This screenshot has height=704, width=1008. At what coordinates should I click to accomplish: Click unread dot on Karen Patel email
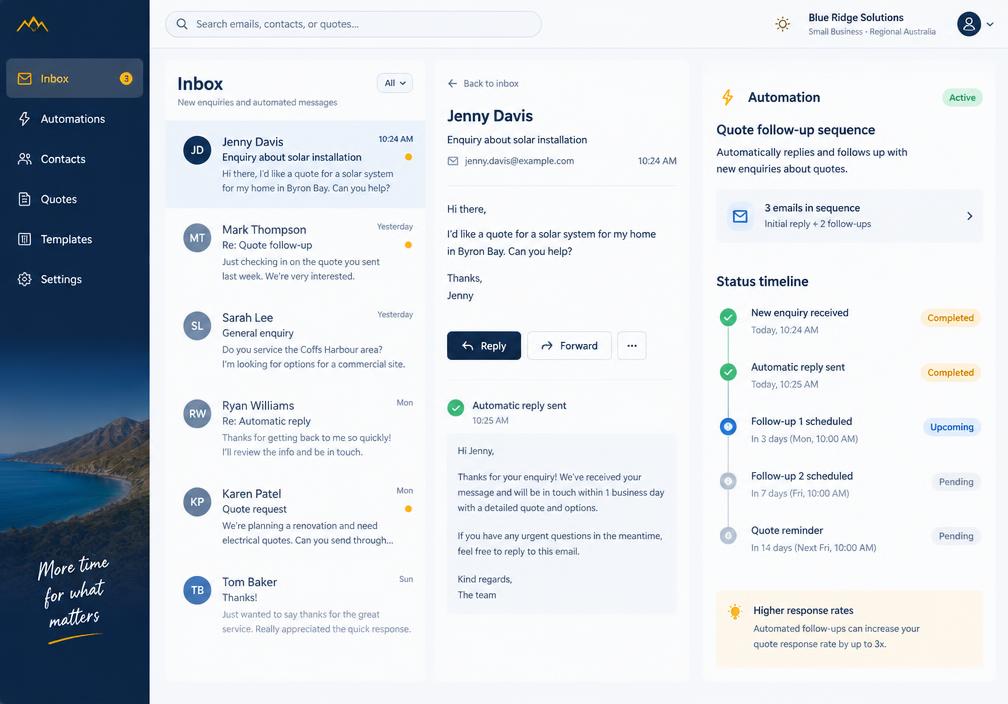tap(408, 509)
